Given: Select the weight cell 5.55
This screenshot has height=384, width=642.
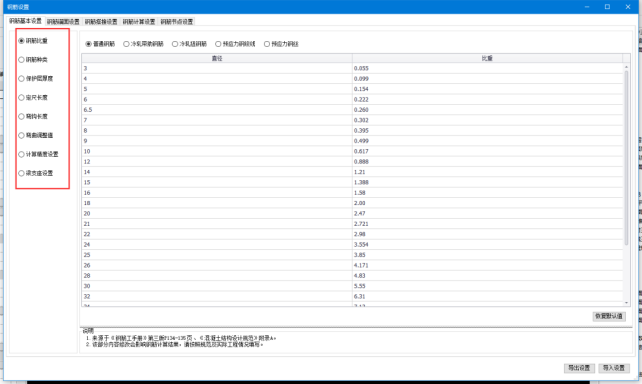Looking at the screenshot, I should [487, 286].
